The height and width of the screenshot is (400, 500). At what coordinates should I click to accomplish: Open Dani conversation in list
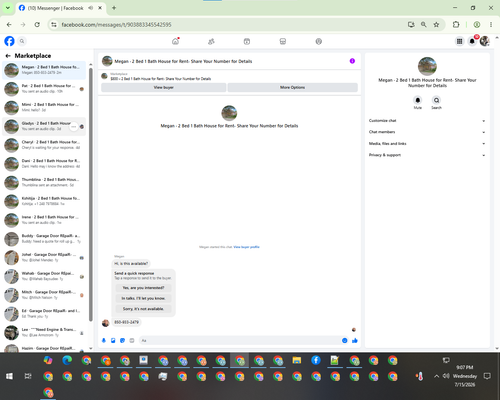[44, 164]
